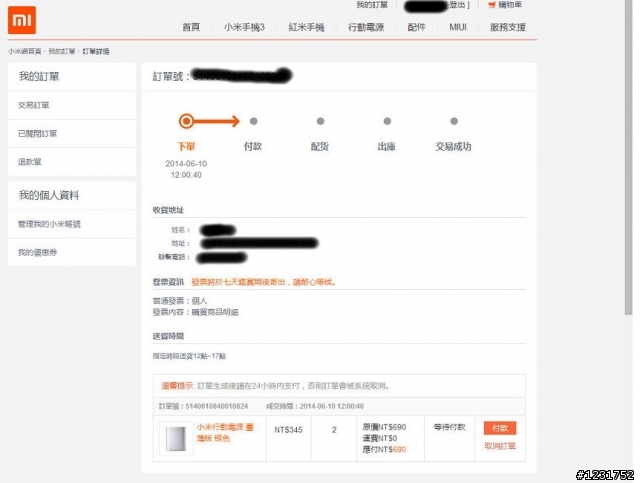Open 服務支援 navigation item
The image size is (640, 483).
click(508, 27)
